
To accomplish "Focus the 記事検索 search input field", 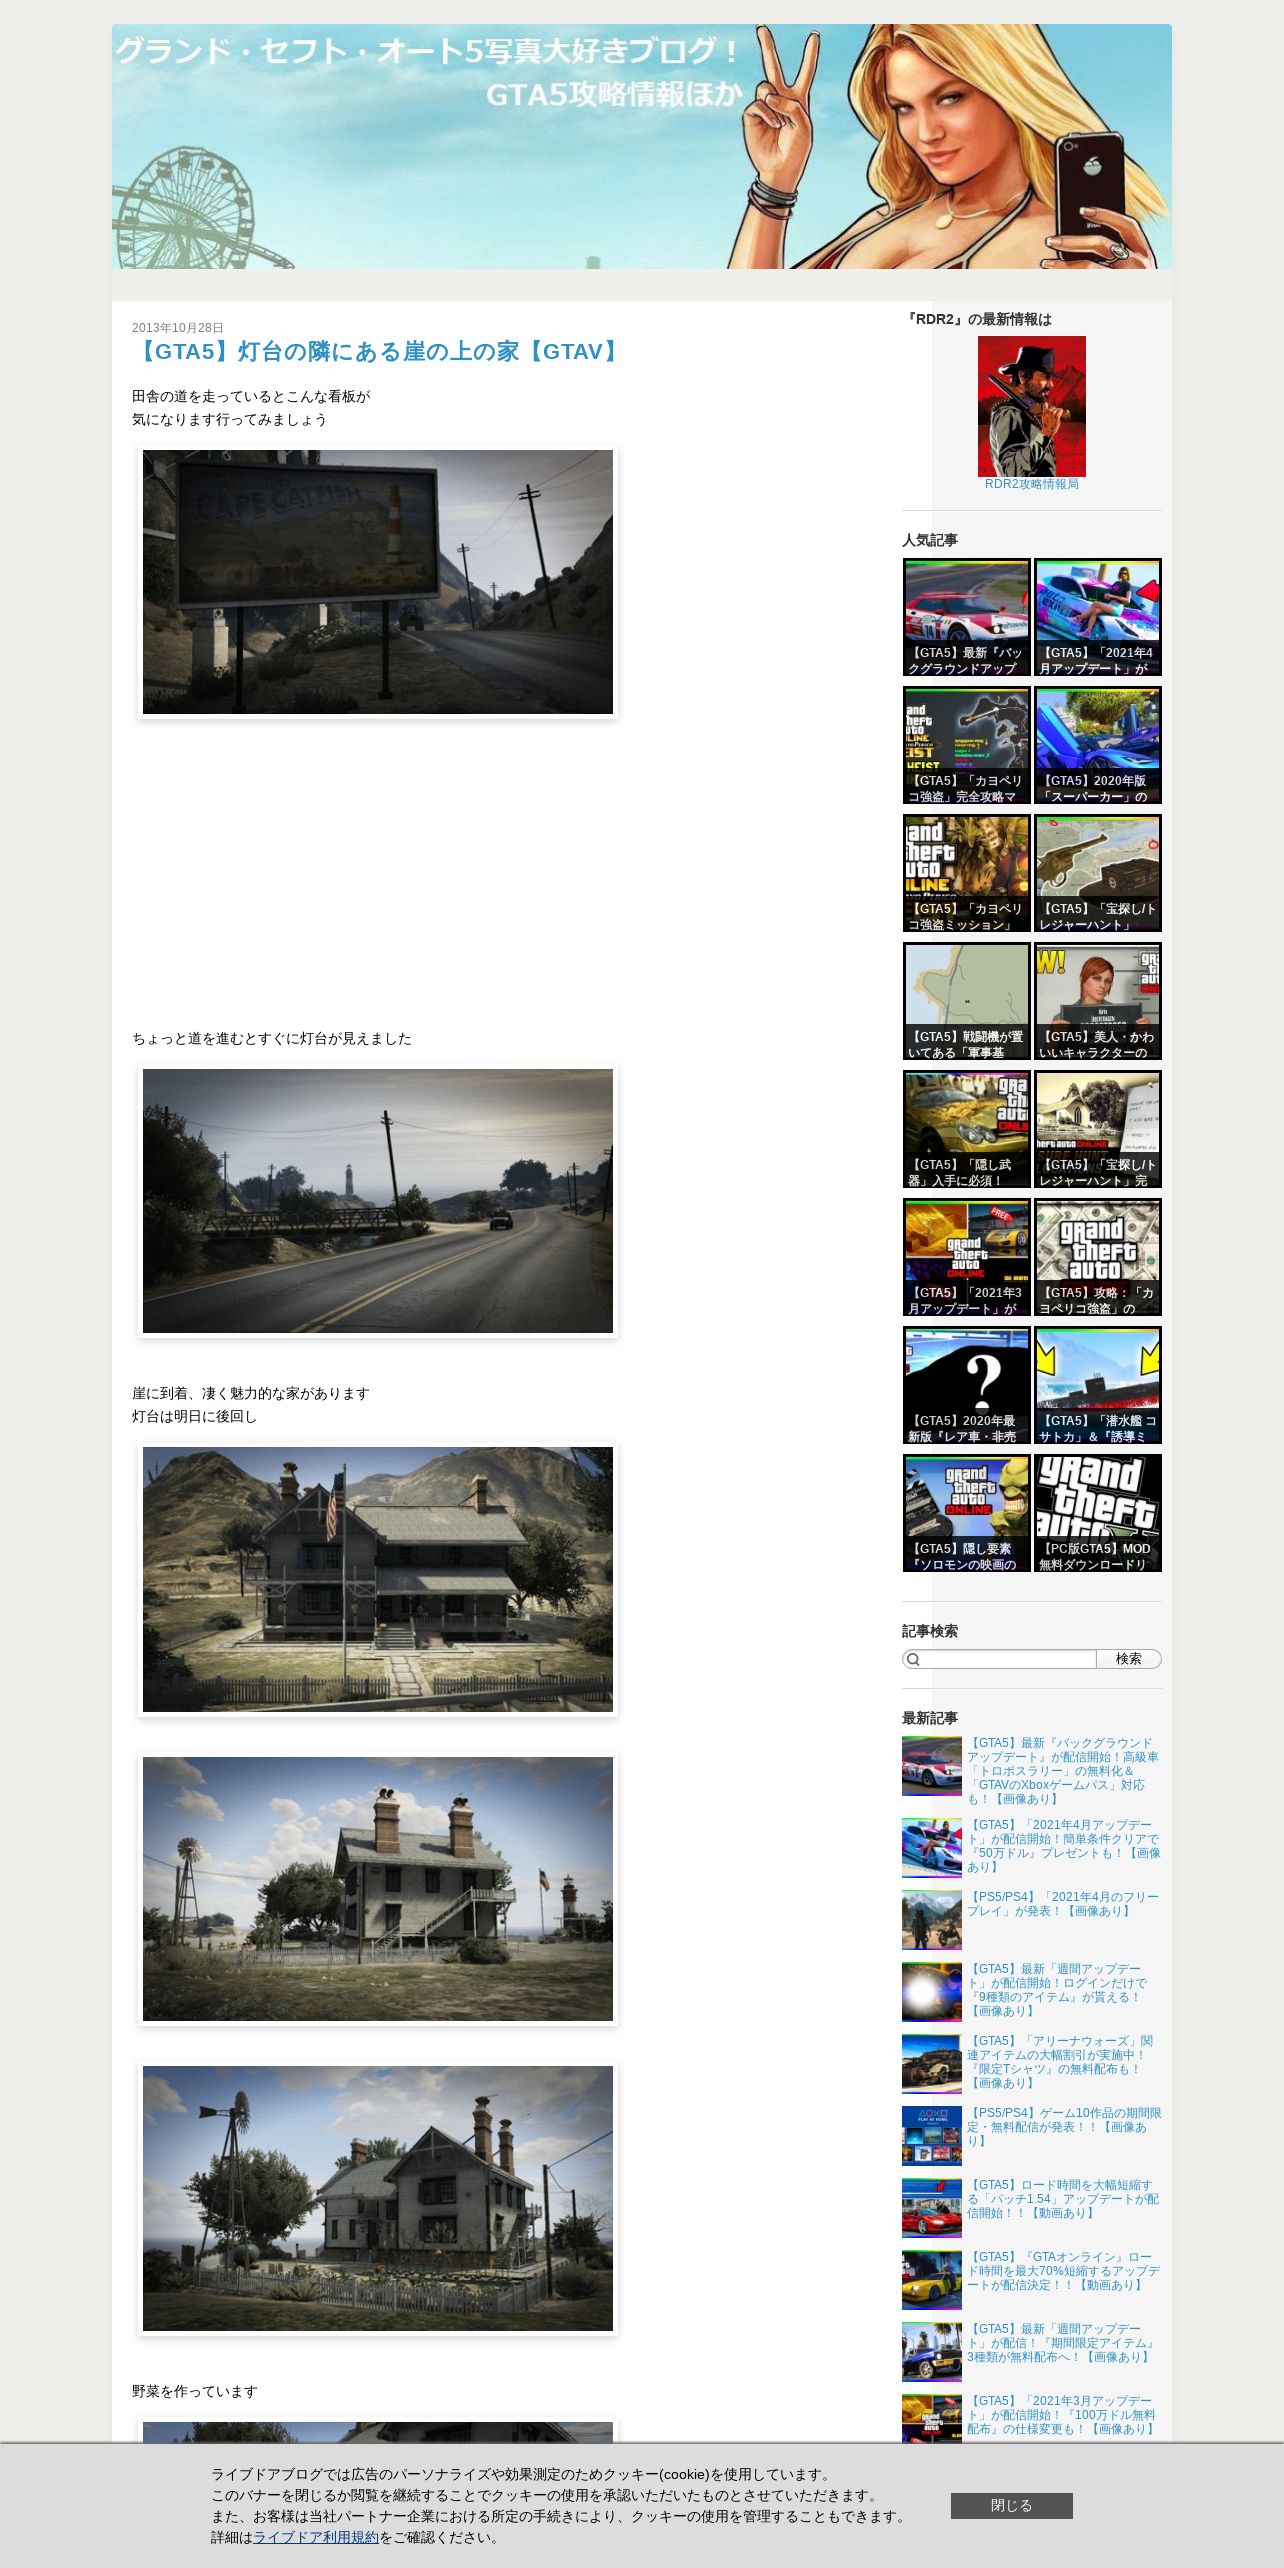I will 1000,1659.
